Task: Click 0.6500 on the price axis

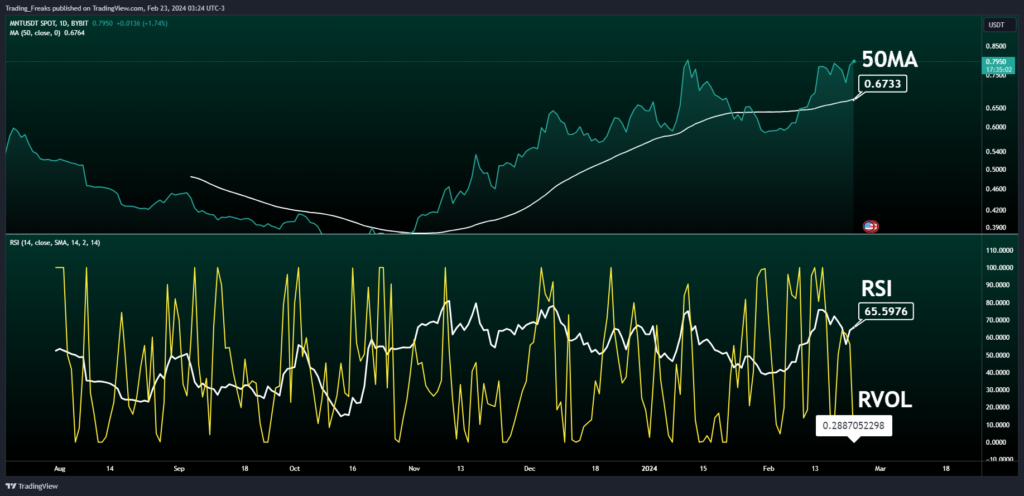Action: [x=997, y=108]
